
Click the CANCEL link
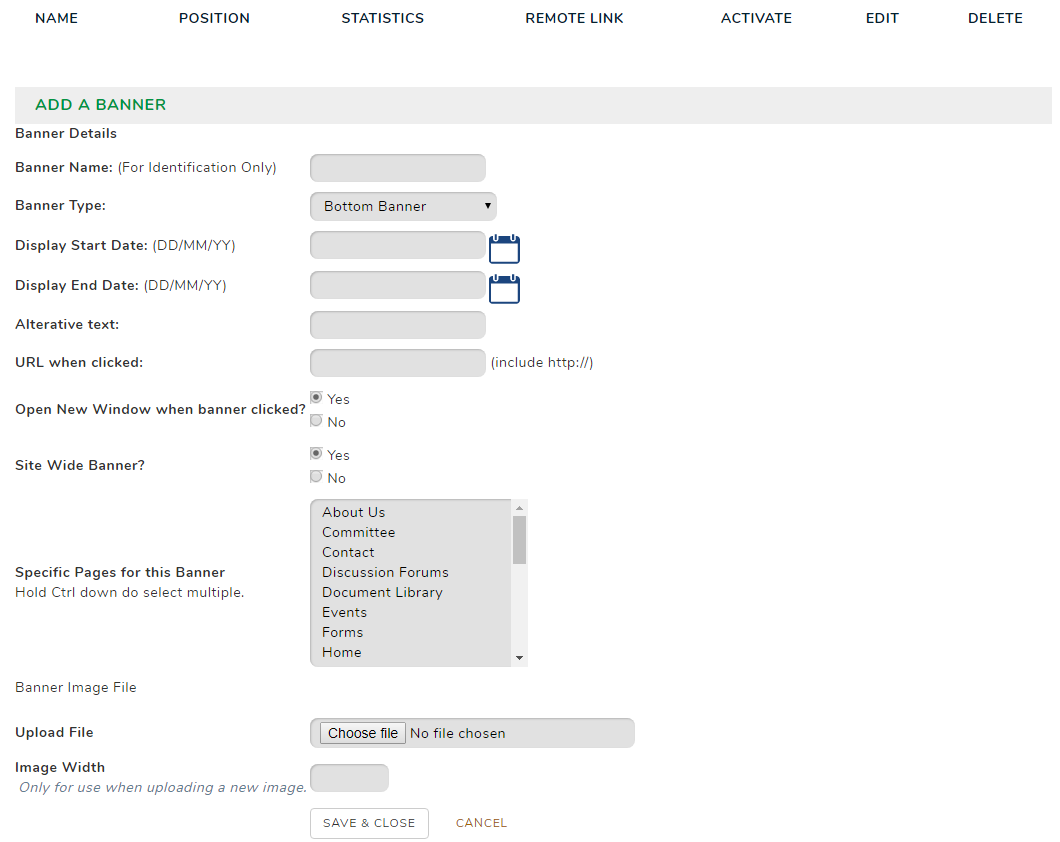481,823
